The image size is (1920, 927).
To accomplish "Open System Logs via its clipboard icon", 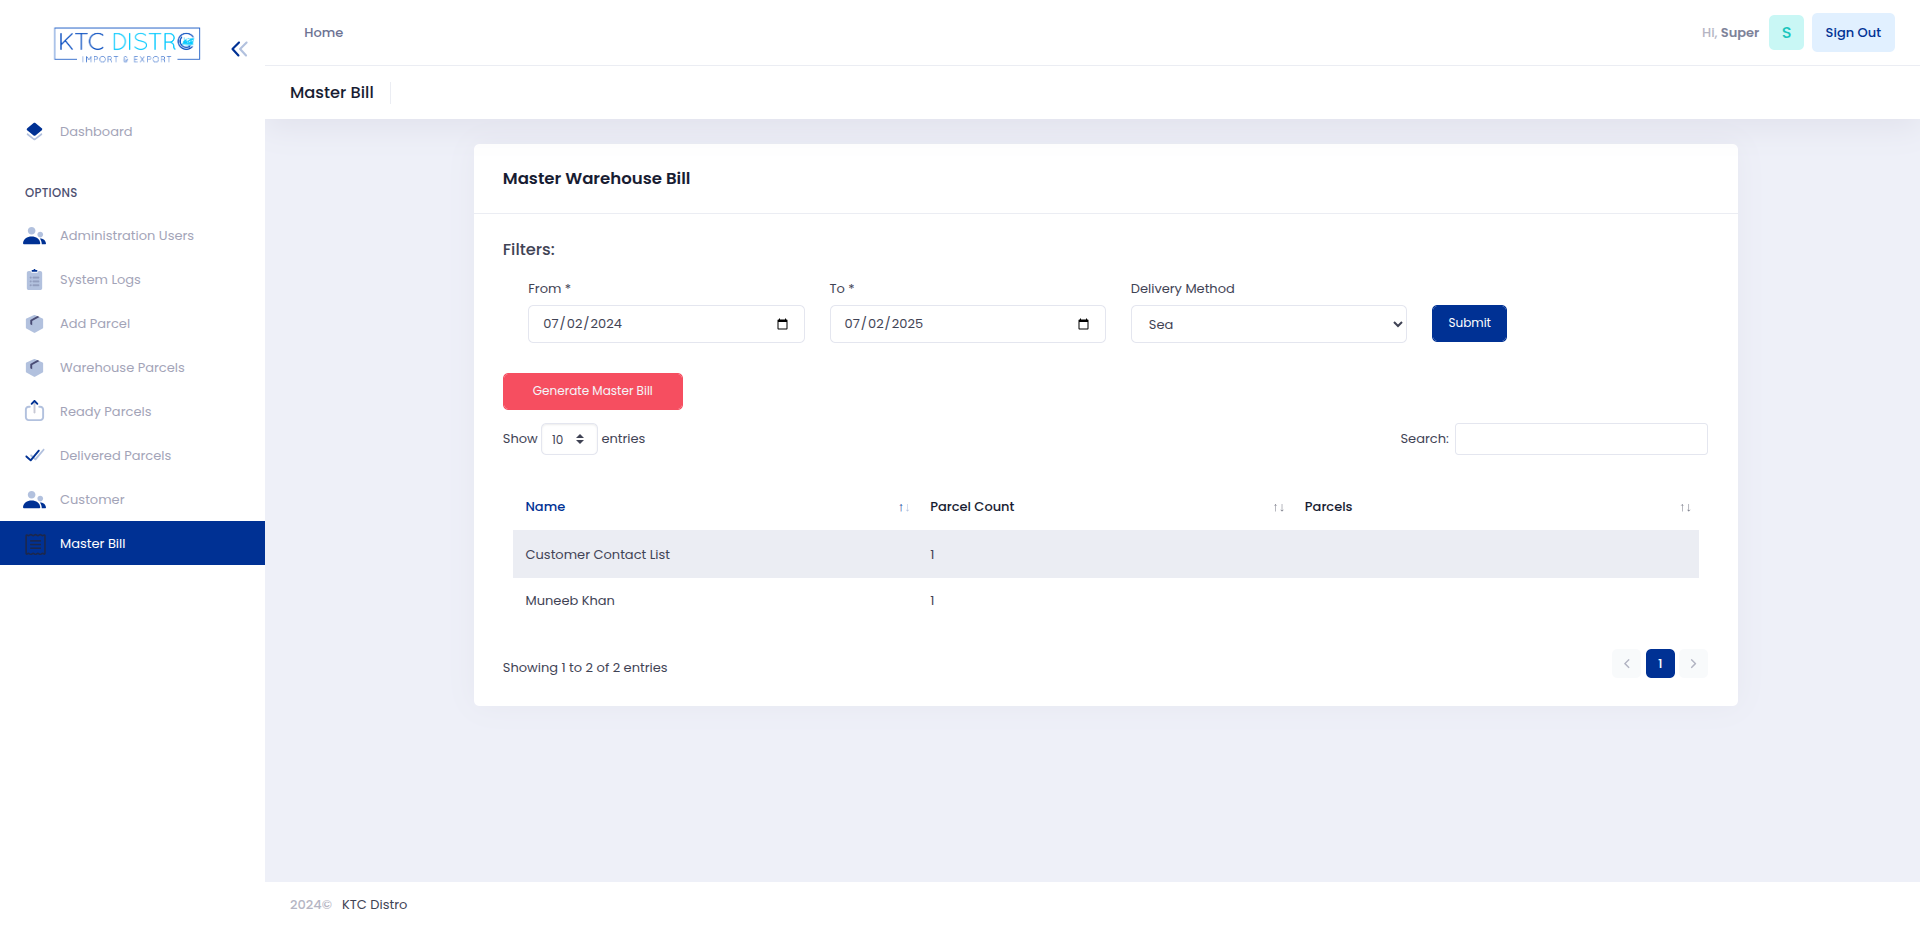I will [x=34, y=279].
